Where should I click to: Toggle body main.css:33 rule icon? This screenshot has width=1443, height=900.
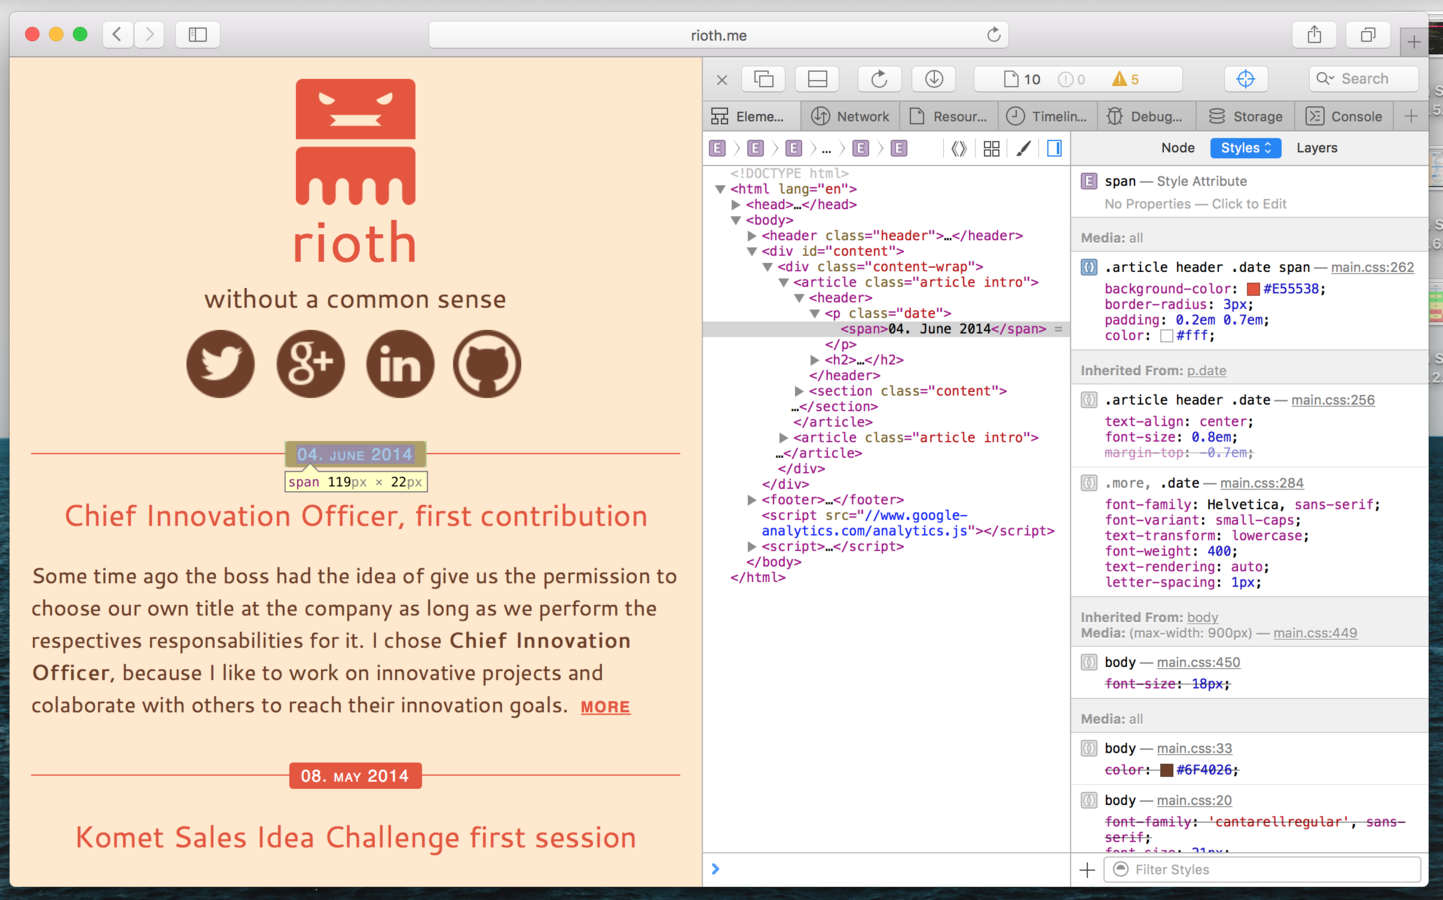point(1089,748)
